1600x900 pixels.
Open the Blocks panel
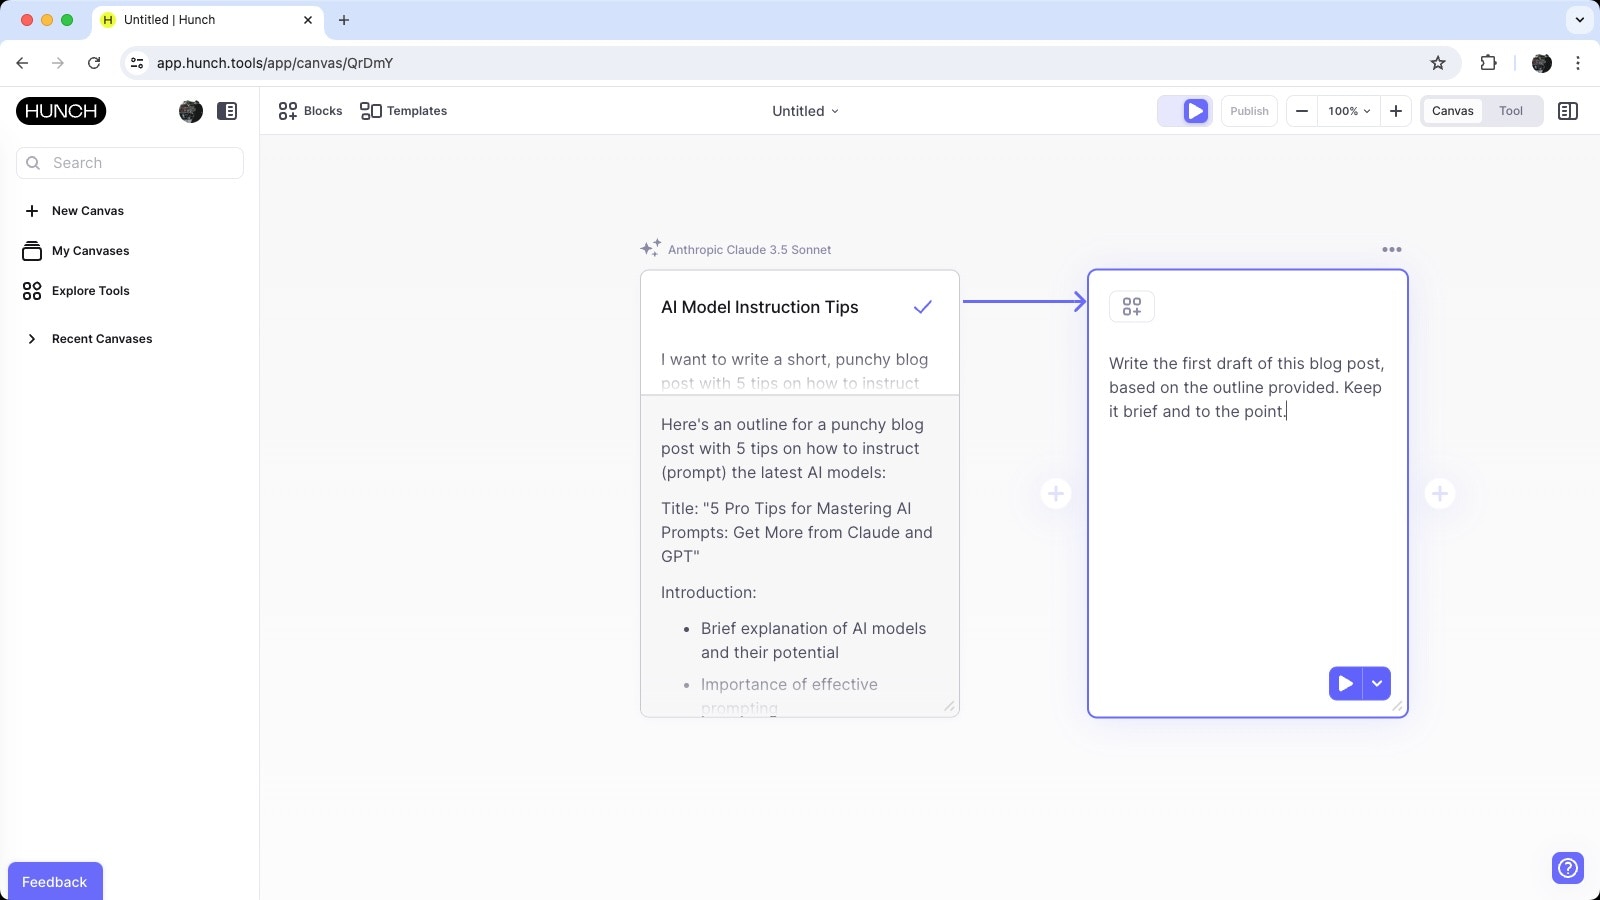pyautogui.click(x=310, y=111)
